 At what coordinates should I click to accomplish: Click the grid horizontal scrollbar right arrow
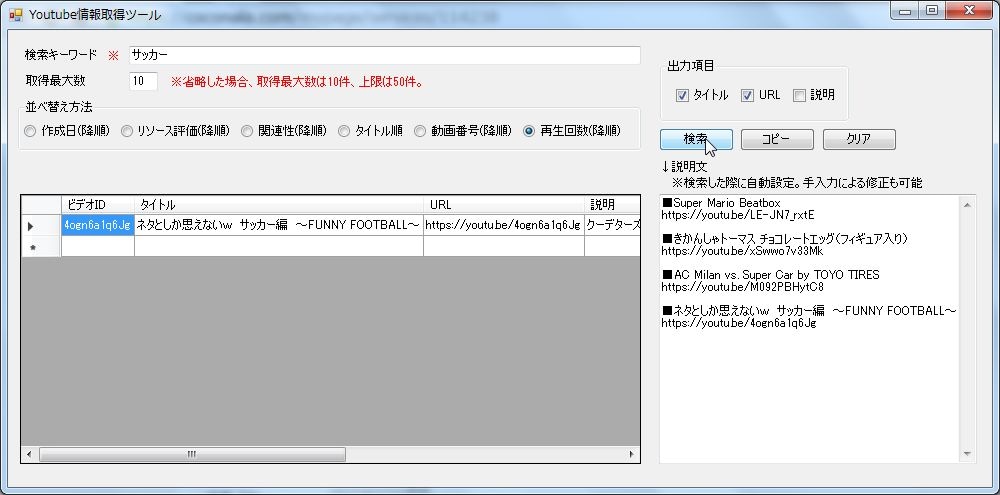[631, 454]
